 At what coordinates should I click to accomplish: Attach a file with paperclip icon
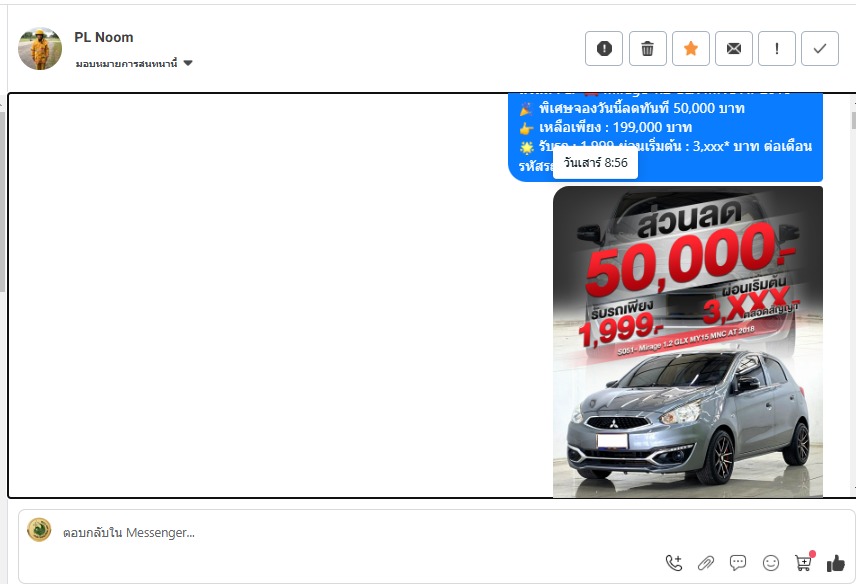tap(706, 563)
